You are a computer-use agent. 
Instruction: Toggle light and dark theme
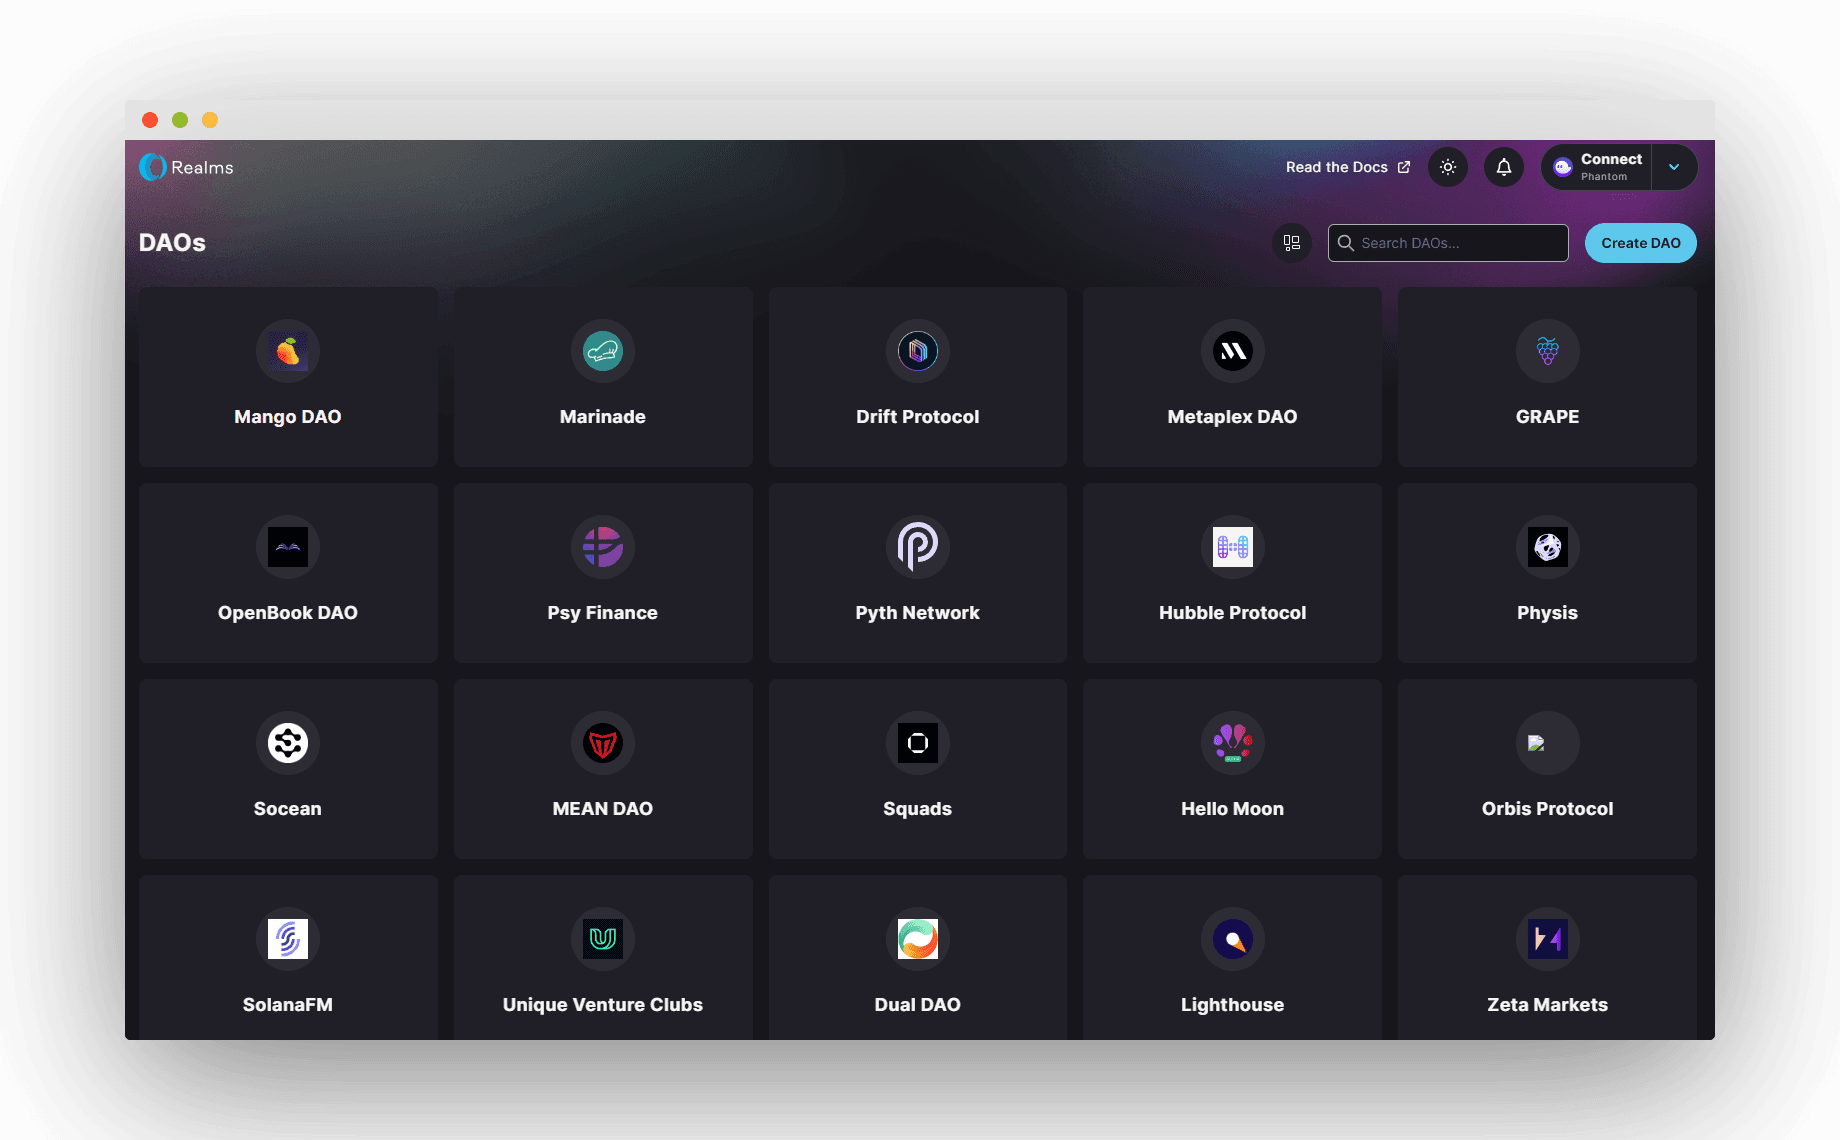tap(1448, 167)
